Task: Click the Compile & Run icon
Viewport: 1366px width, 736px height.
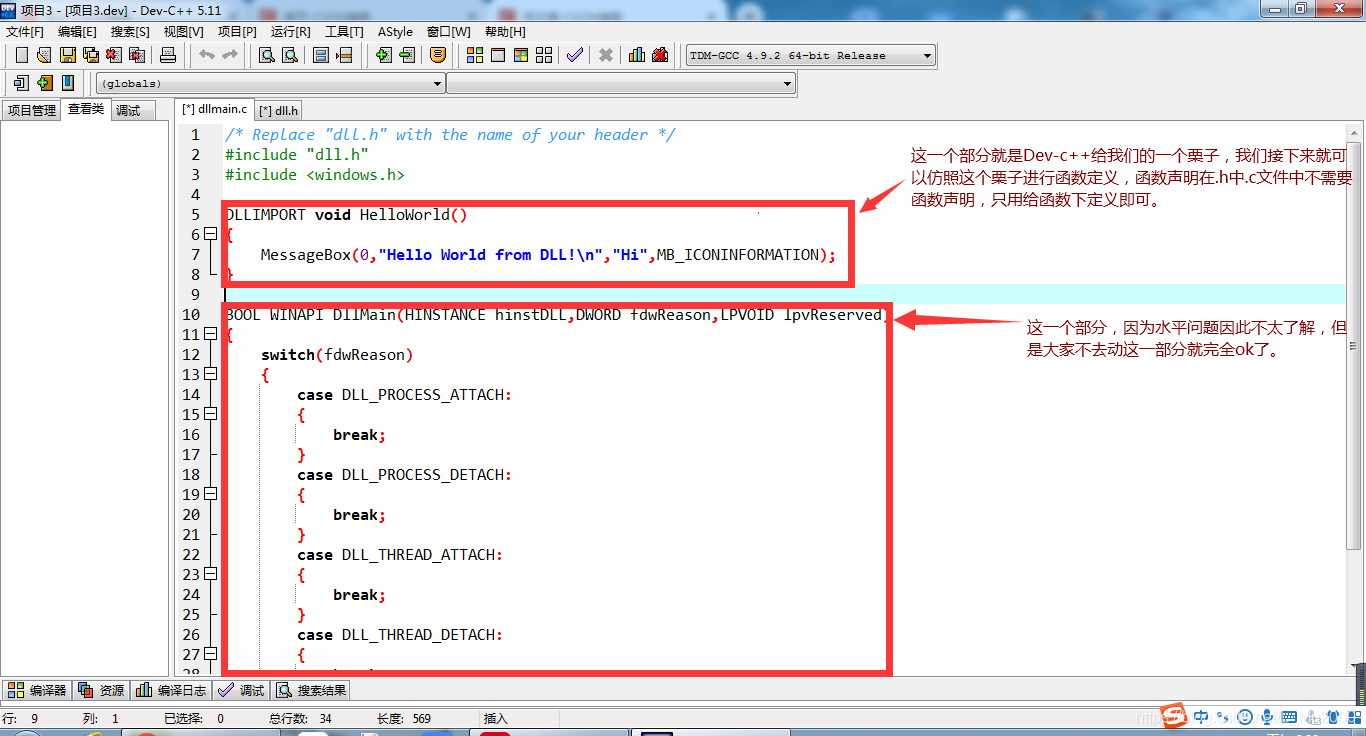Action: point(521,55)
